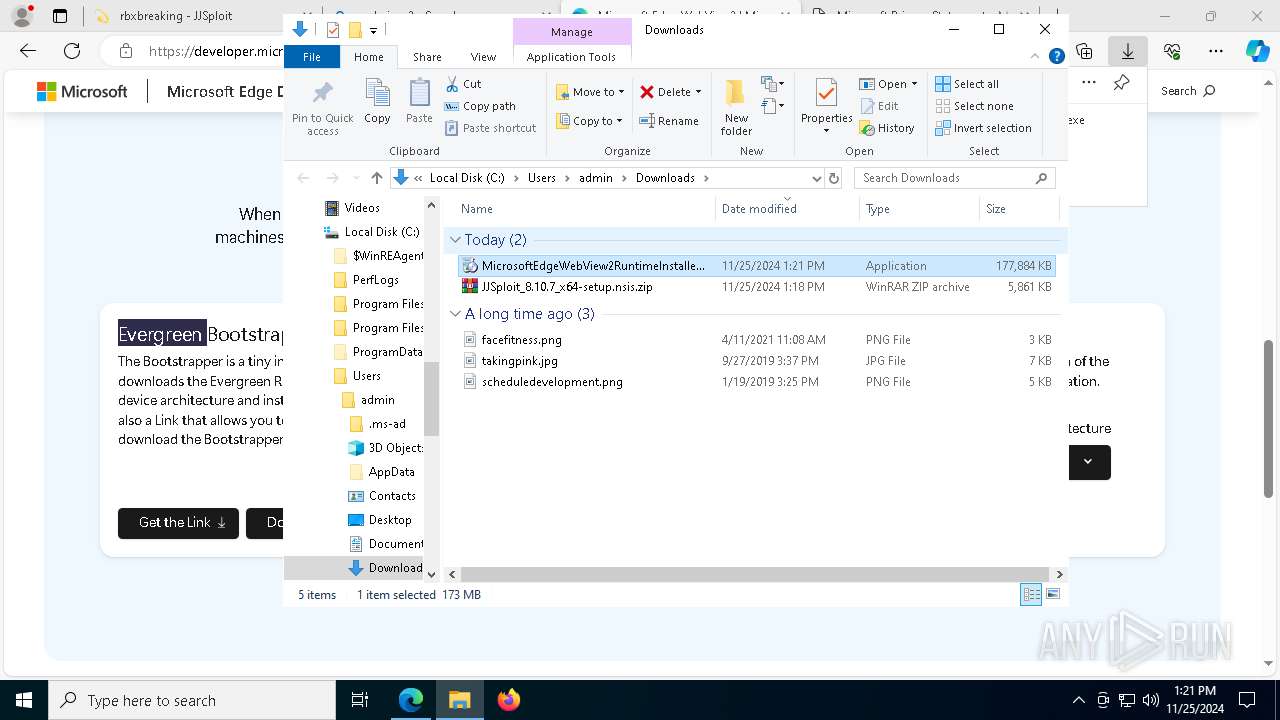Open the Move to dropdown

[590, 92]
